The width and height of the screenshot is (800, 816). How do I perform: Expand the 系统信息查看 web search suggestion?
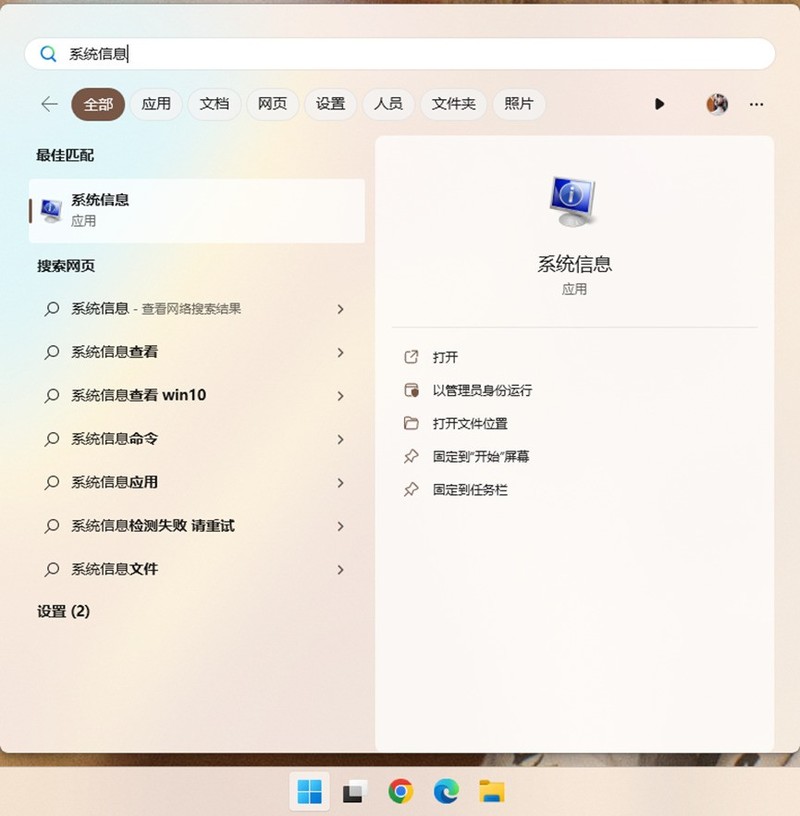point(340,352)
